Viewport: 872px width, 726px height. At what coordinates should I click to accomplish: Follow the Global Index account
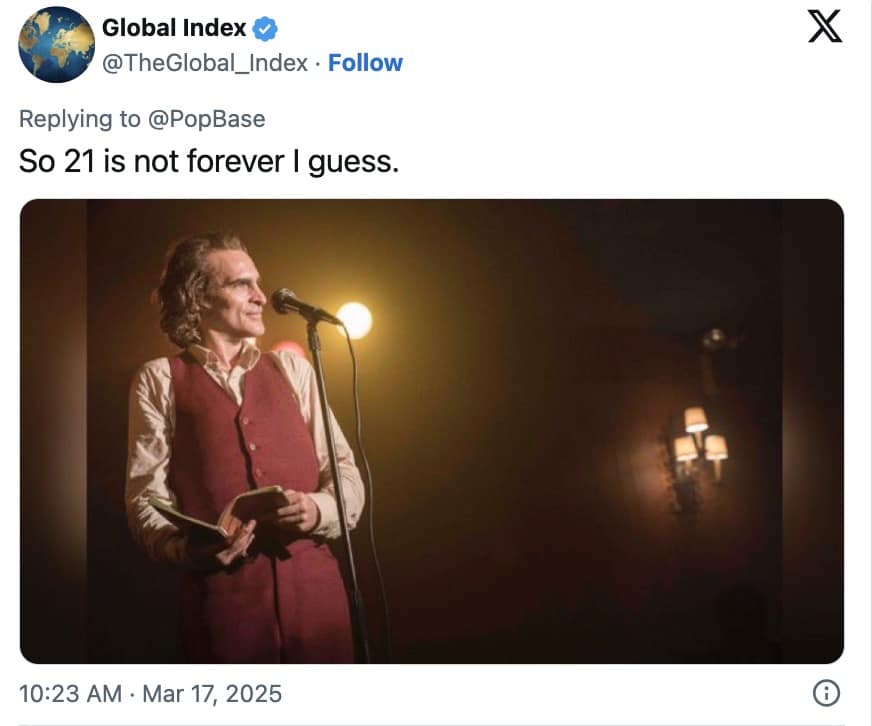point(365,62)
